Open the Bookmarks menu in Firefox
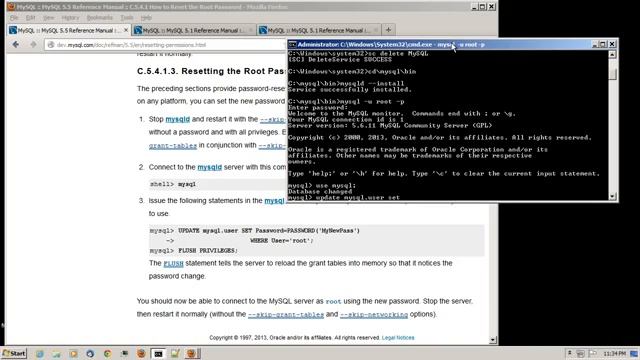640x360 pixels. (100, 18)
